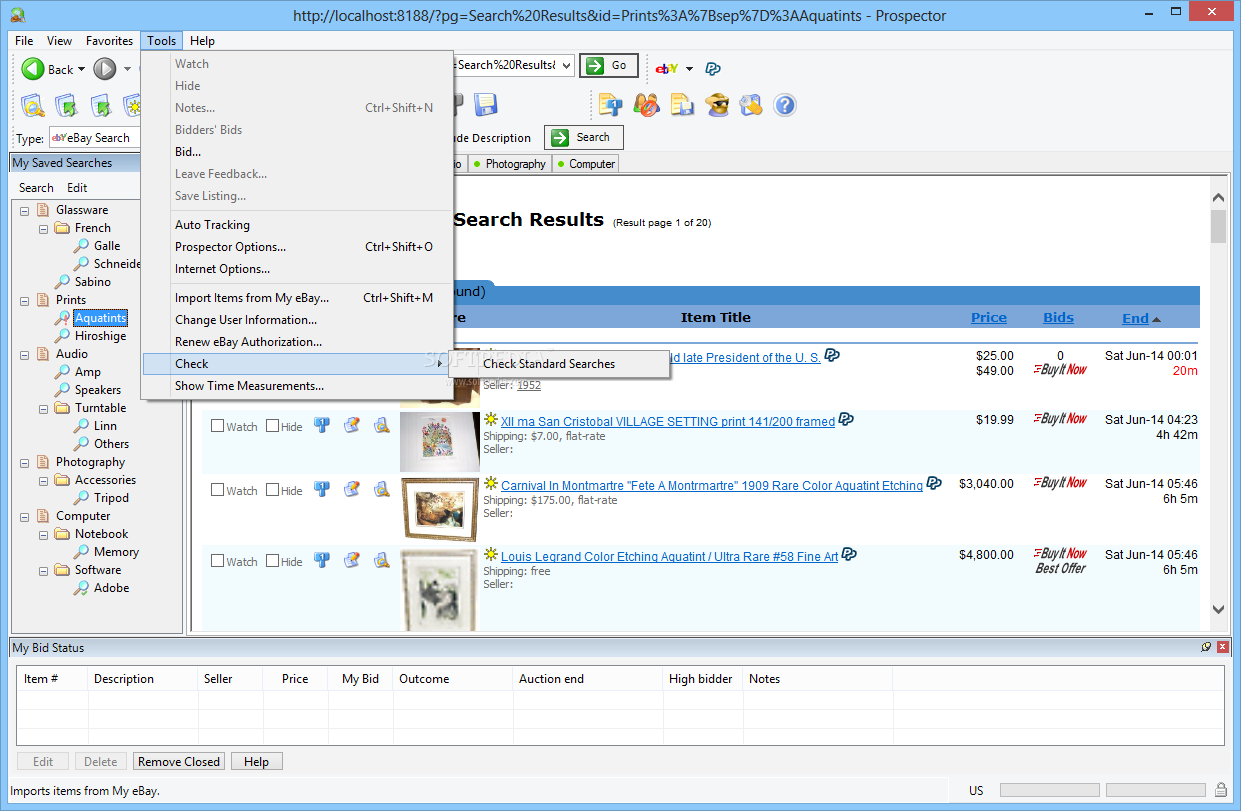This screenshot has height=811, width=1241.
Task: Click magnifier icon for San Cristobal print
Action: (381, 425)
